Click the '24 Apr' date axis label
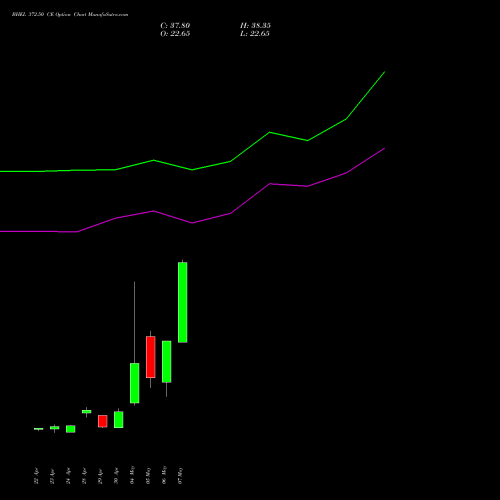The image size is (500, 500). tap(68, 476)
